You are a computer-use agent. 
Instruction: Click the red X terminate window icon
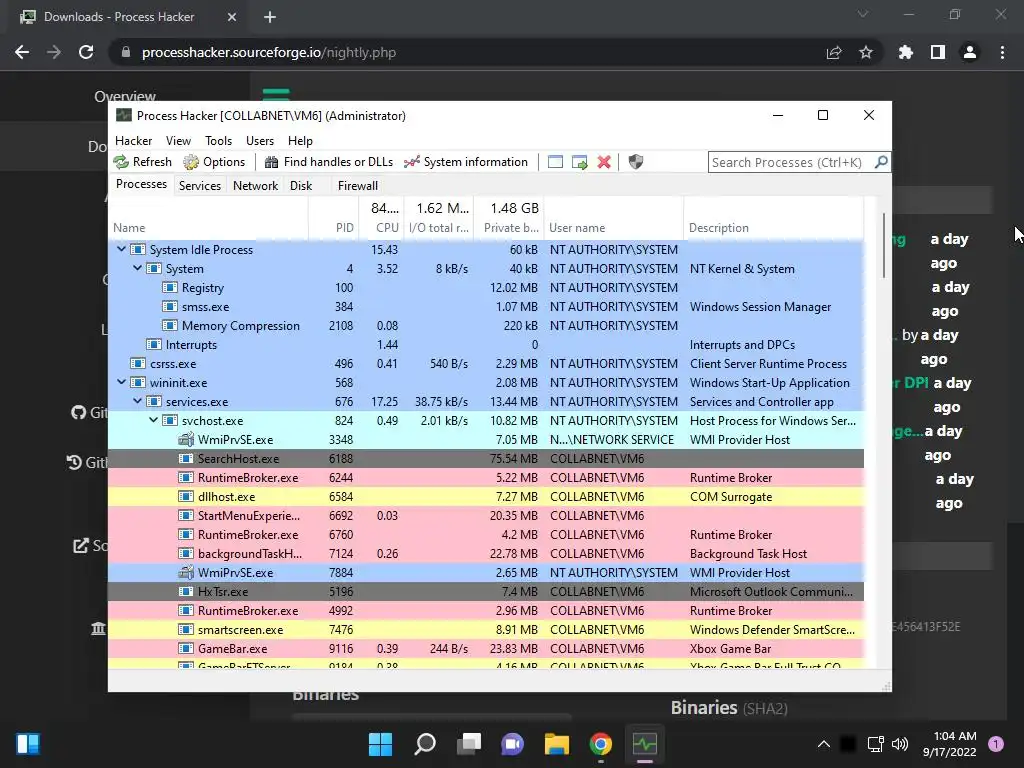604,162
